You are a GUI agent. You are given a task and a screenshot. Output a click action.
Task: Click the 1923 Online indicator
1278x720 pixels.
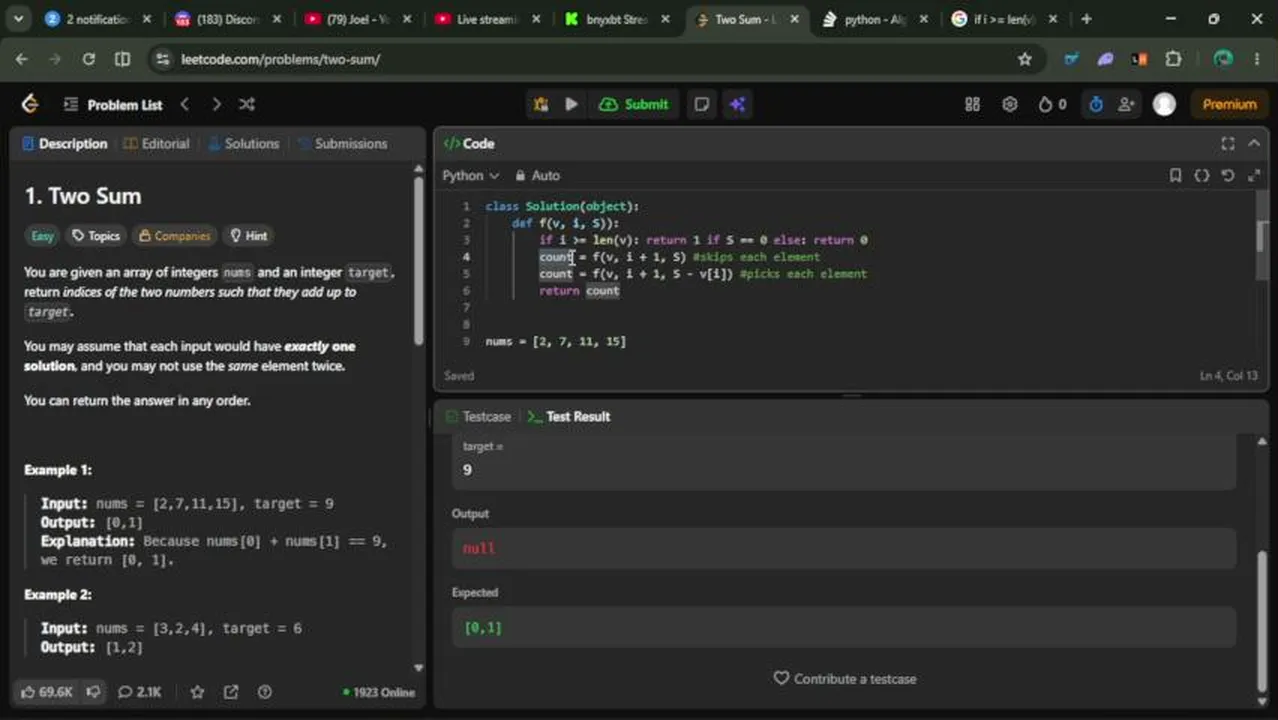tap(379, 692)
